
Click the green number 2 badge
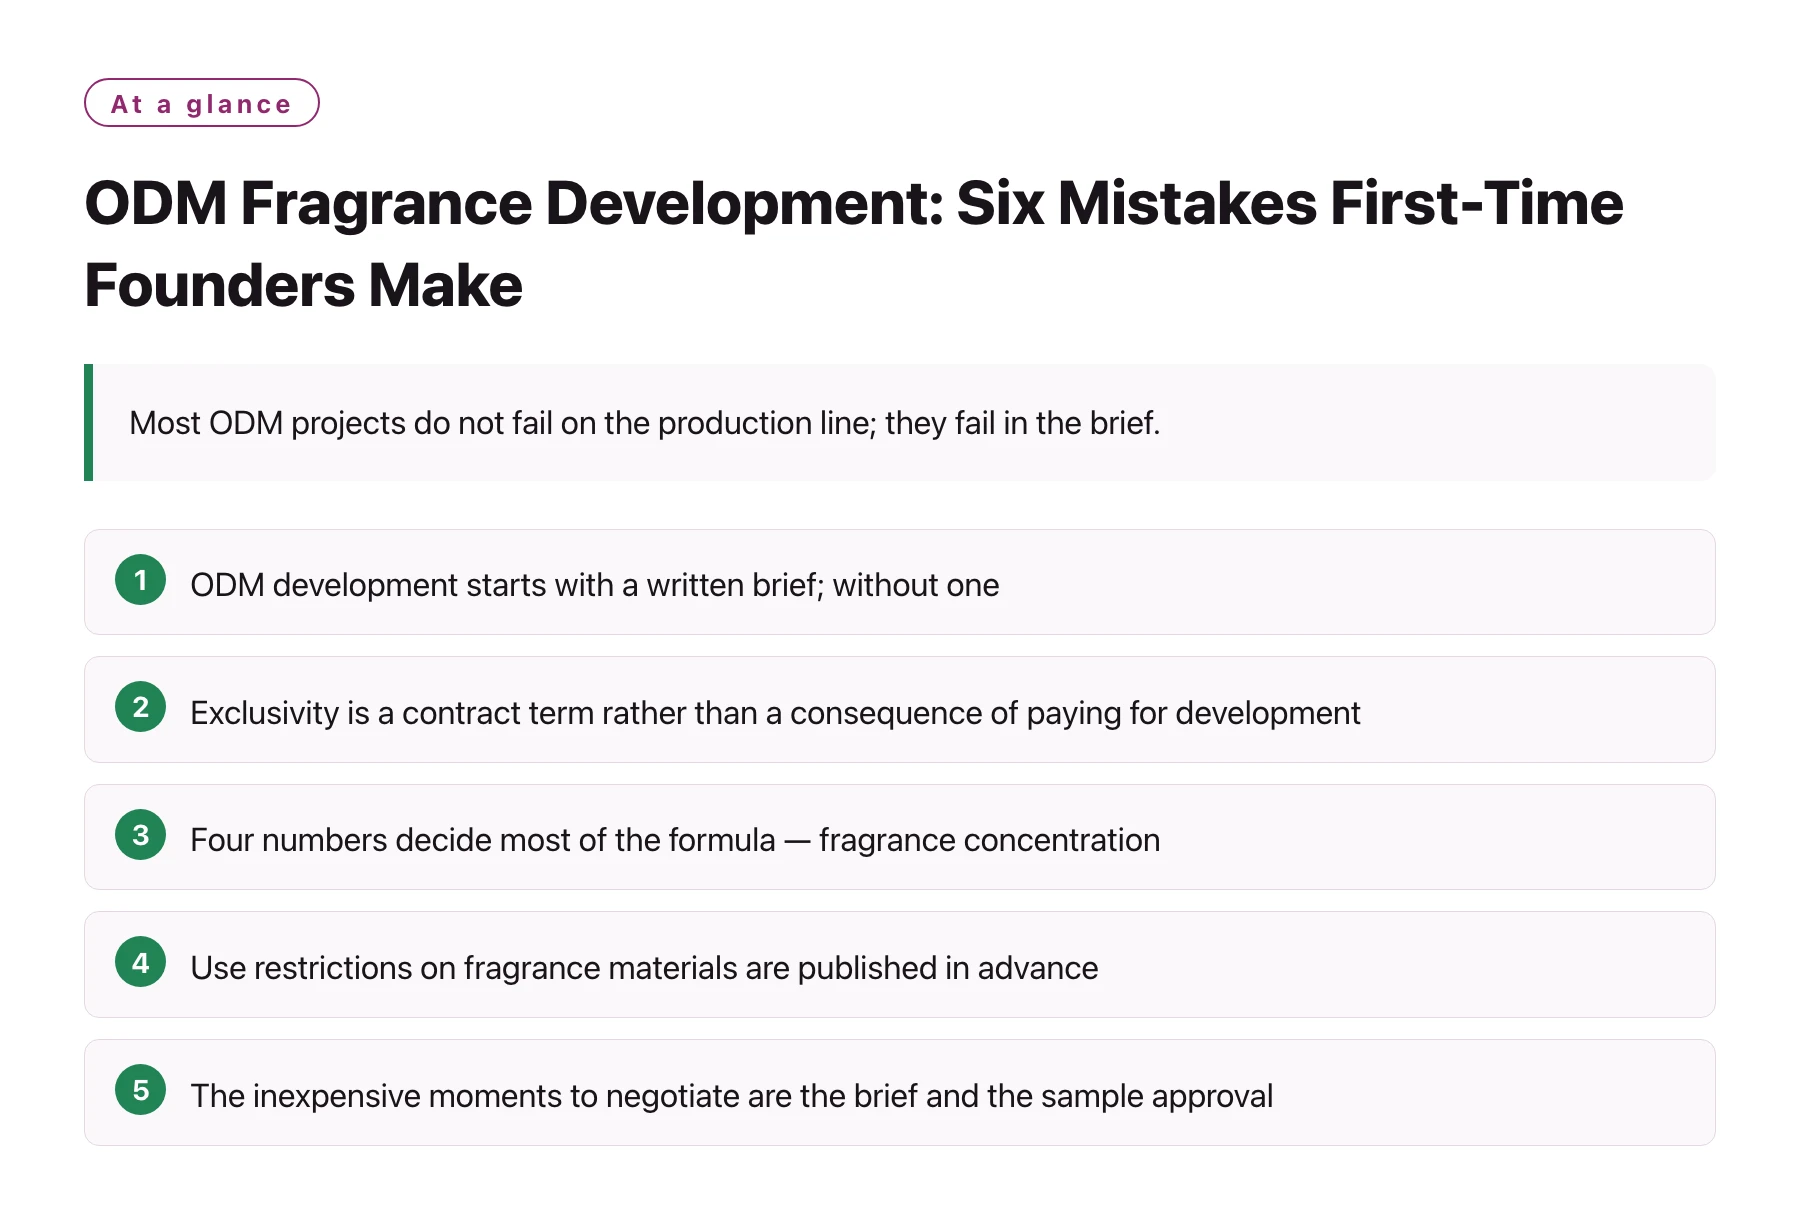(x=140, y=707)
